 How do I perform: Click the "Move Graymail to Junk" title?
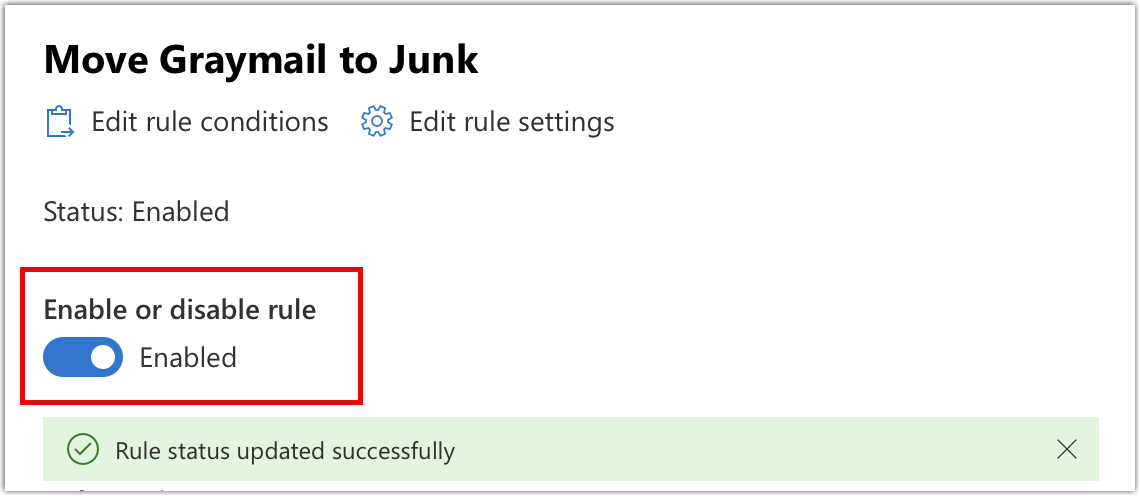coord(261,61)
